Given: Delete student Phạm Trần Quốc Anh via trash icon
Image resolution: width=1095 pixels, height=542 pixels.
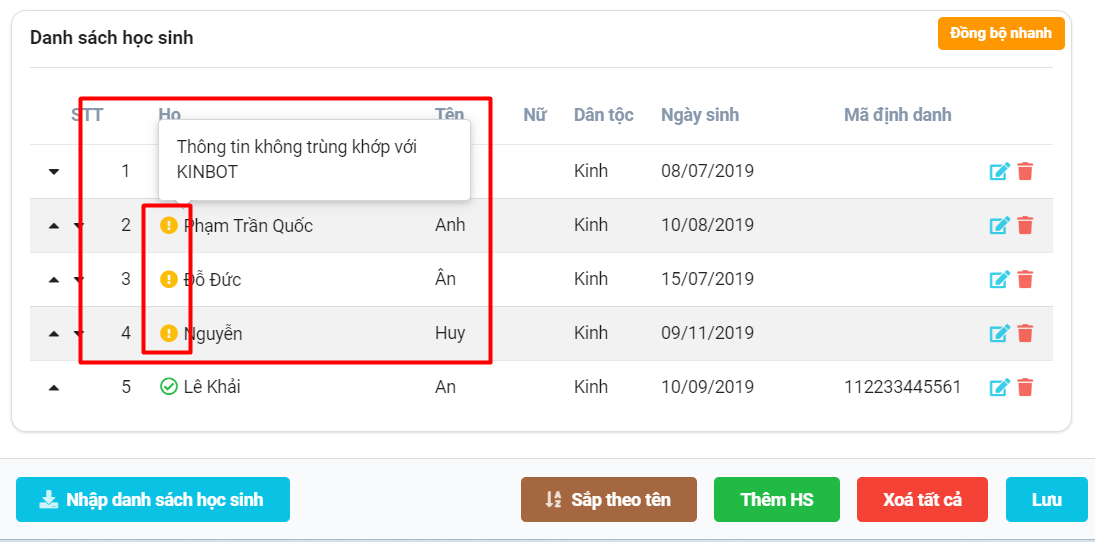Looking at the screenshot, I should (x=1025, y=225).
